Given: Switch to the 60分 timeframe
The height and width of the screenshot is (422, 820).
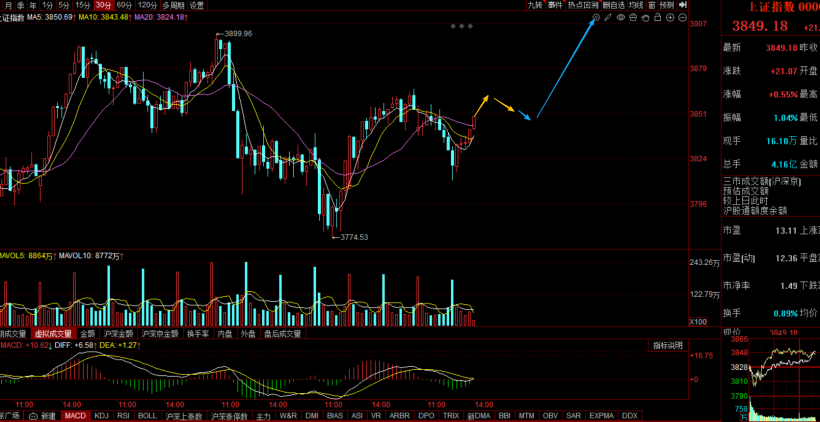Looking at the screenshot, I should tap(124, 5).
